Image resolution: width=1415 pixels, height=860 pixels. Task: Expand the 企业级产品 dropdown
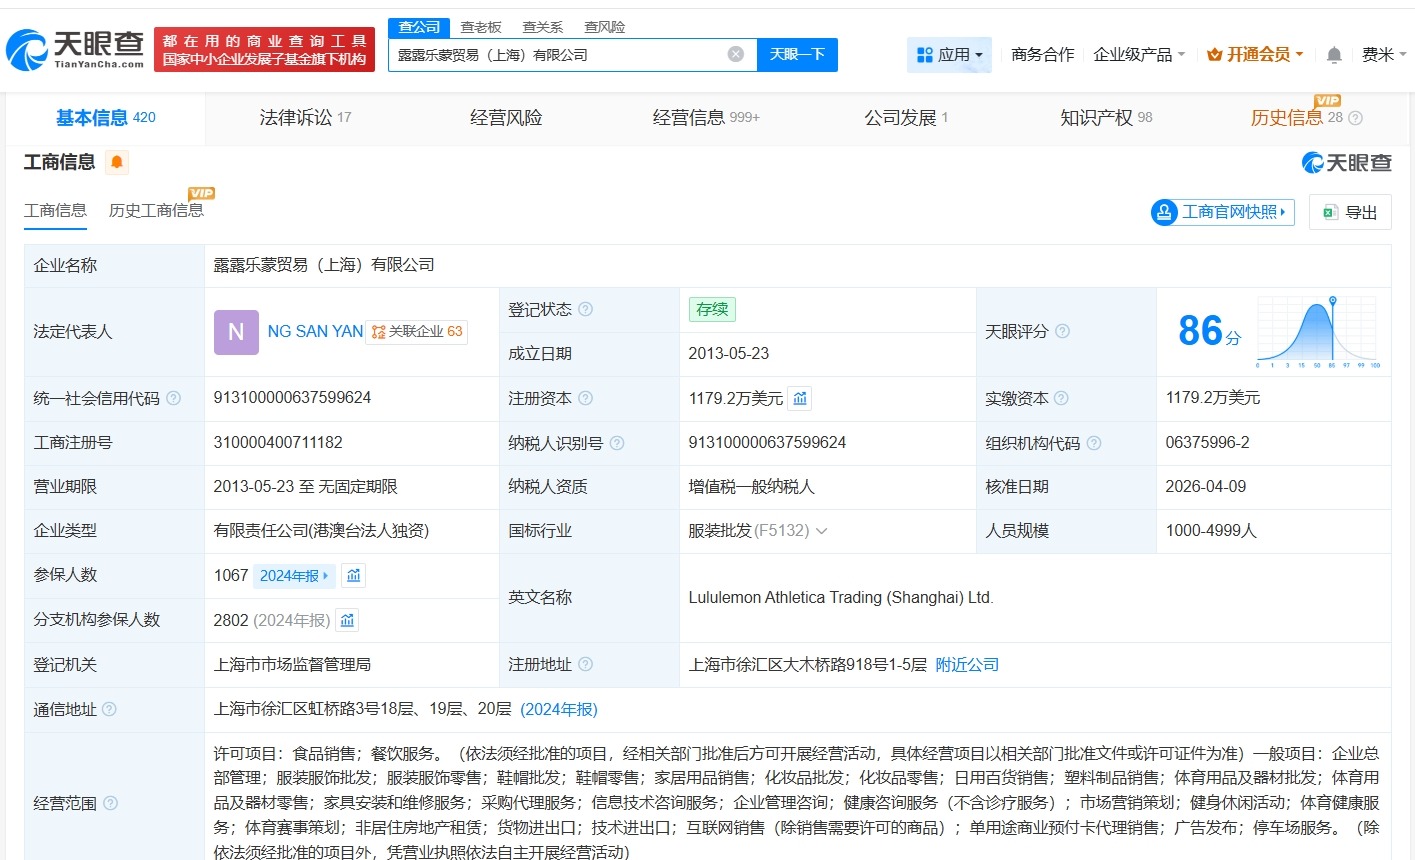click(1139, 55)
